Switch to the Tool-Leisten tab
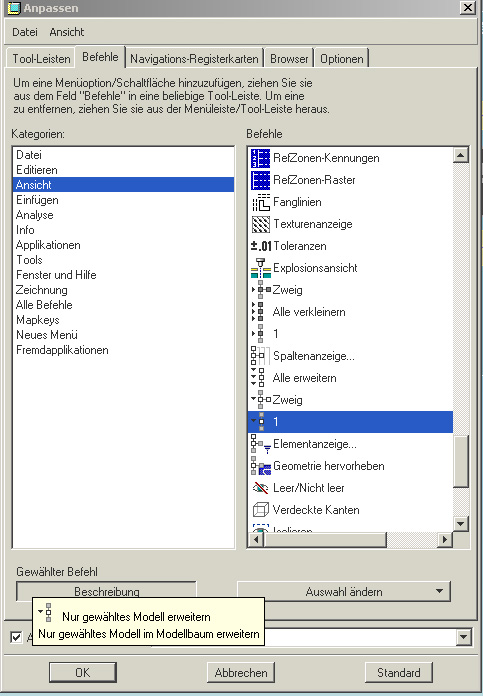This screenshot has height=696, width=483. point(41,59)
